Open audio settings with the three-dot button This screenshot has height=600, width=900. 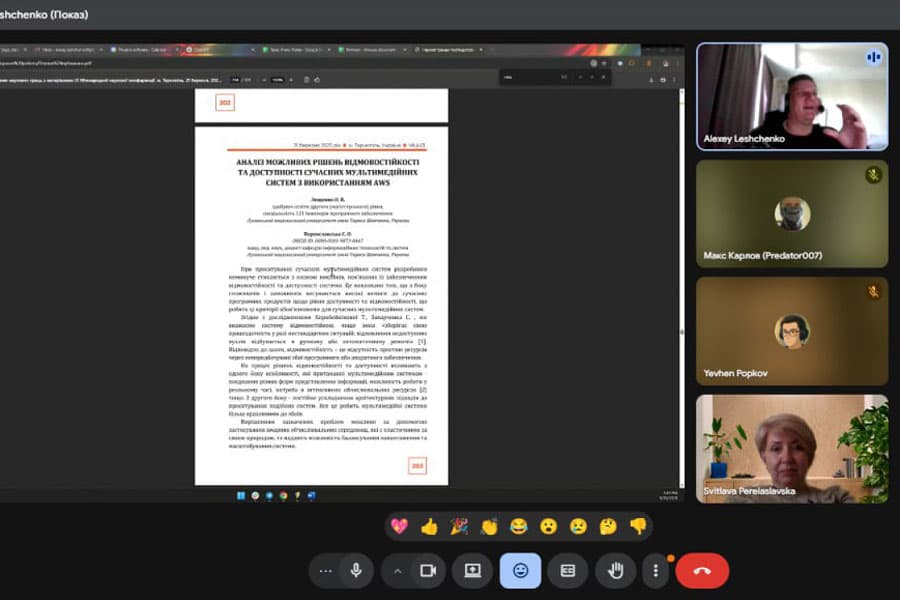(325, 570)
